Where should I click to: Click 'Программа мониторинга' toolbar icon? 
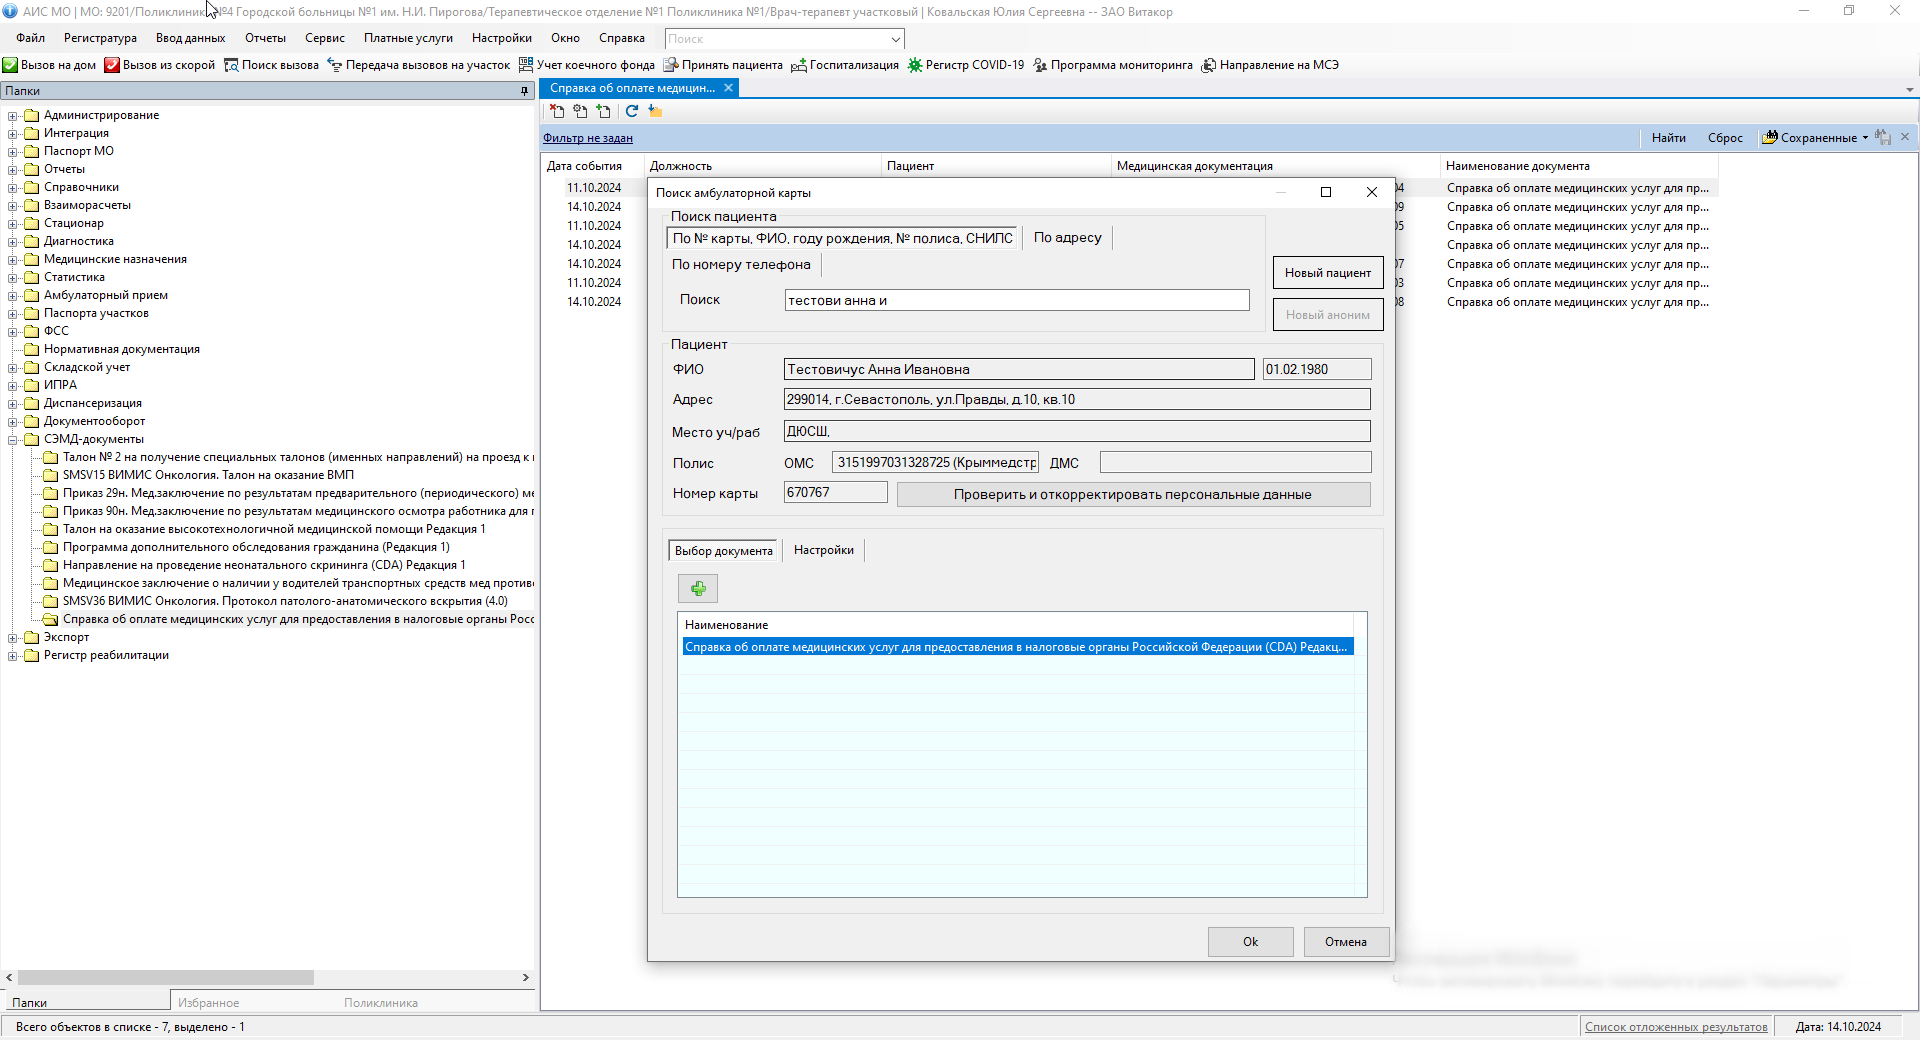(1040, 65)
